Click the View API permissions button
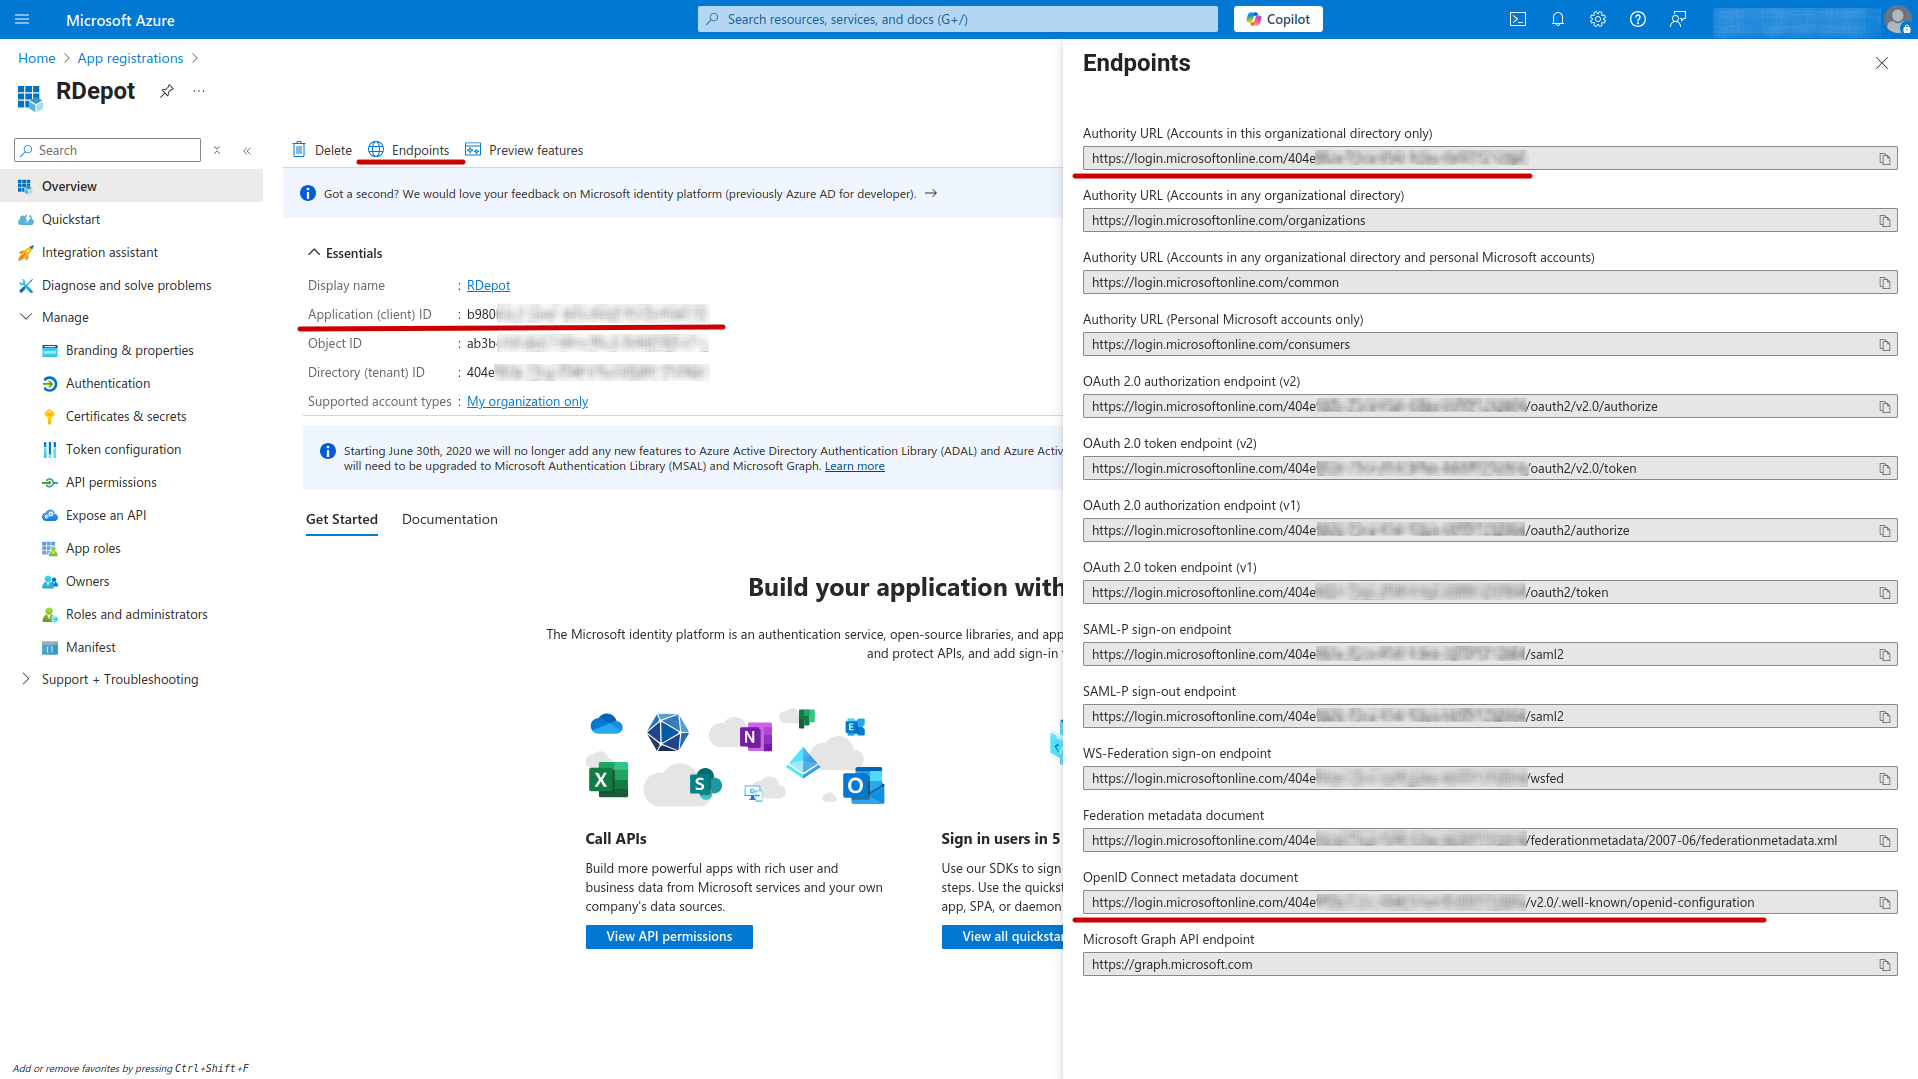Screen dimensions: 1918x1079 669,936
